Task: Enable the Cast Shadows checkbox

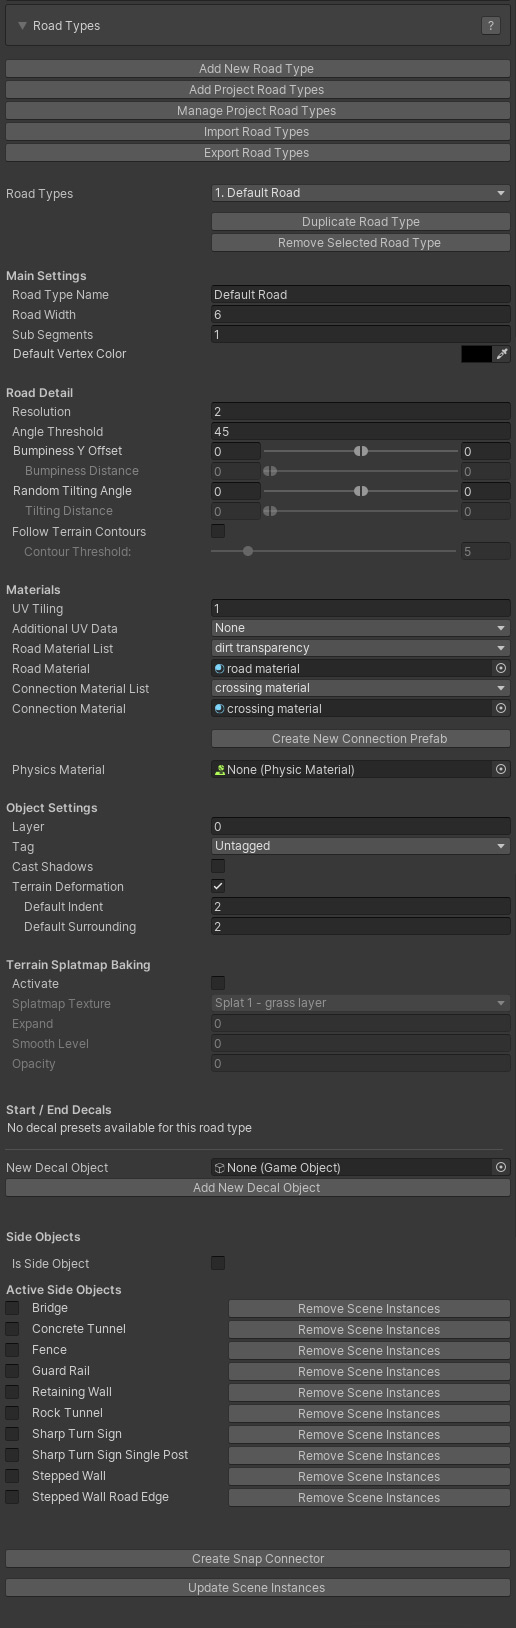Action: (218, 866)
